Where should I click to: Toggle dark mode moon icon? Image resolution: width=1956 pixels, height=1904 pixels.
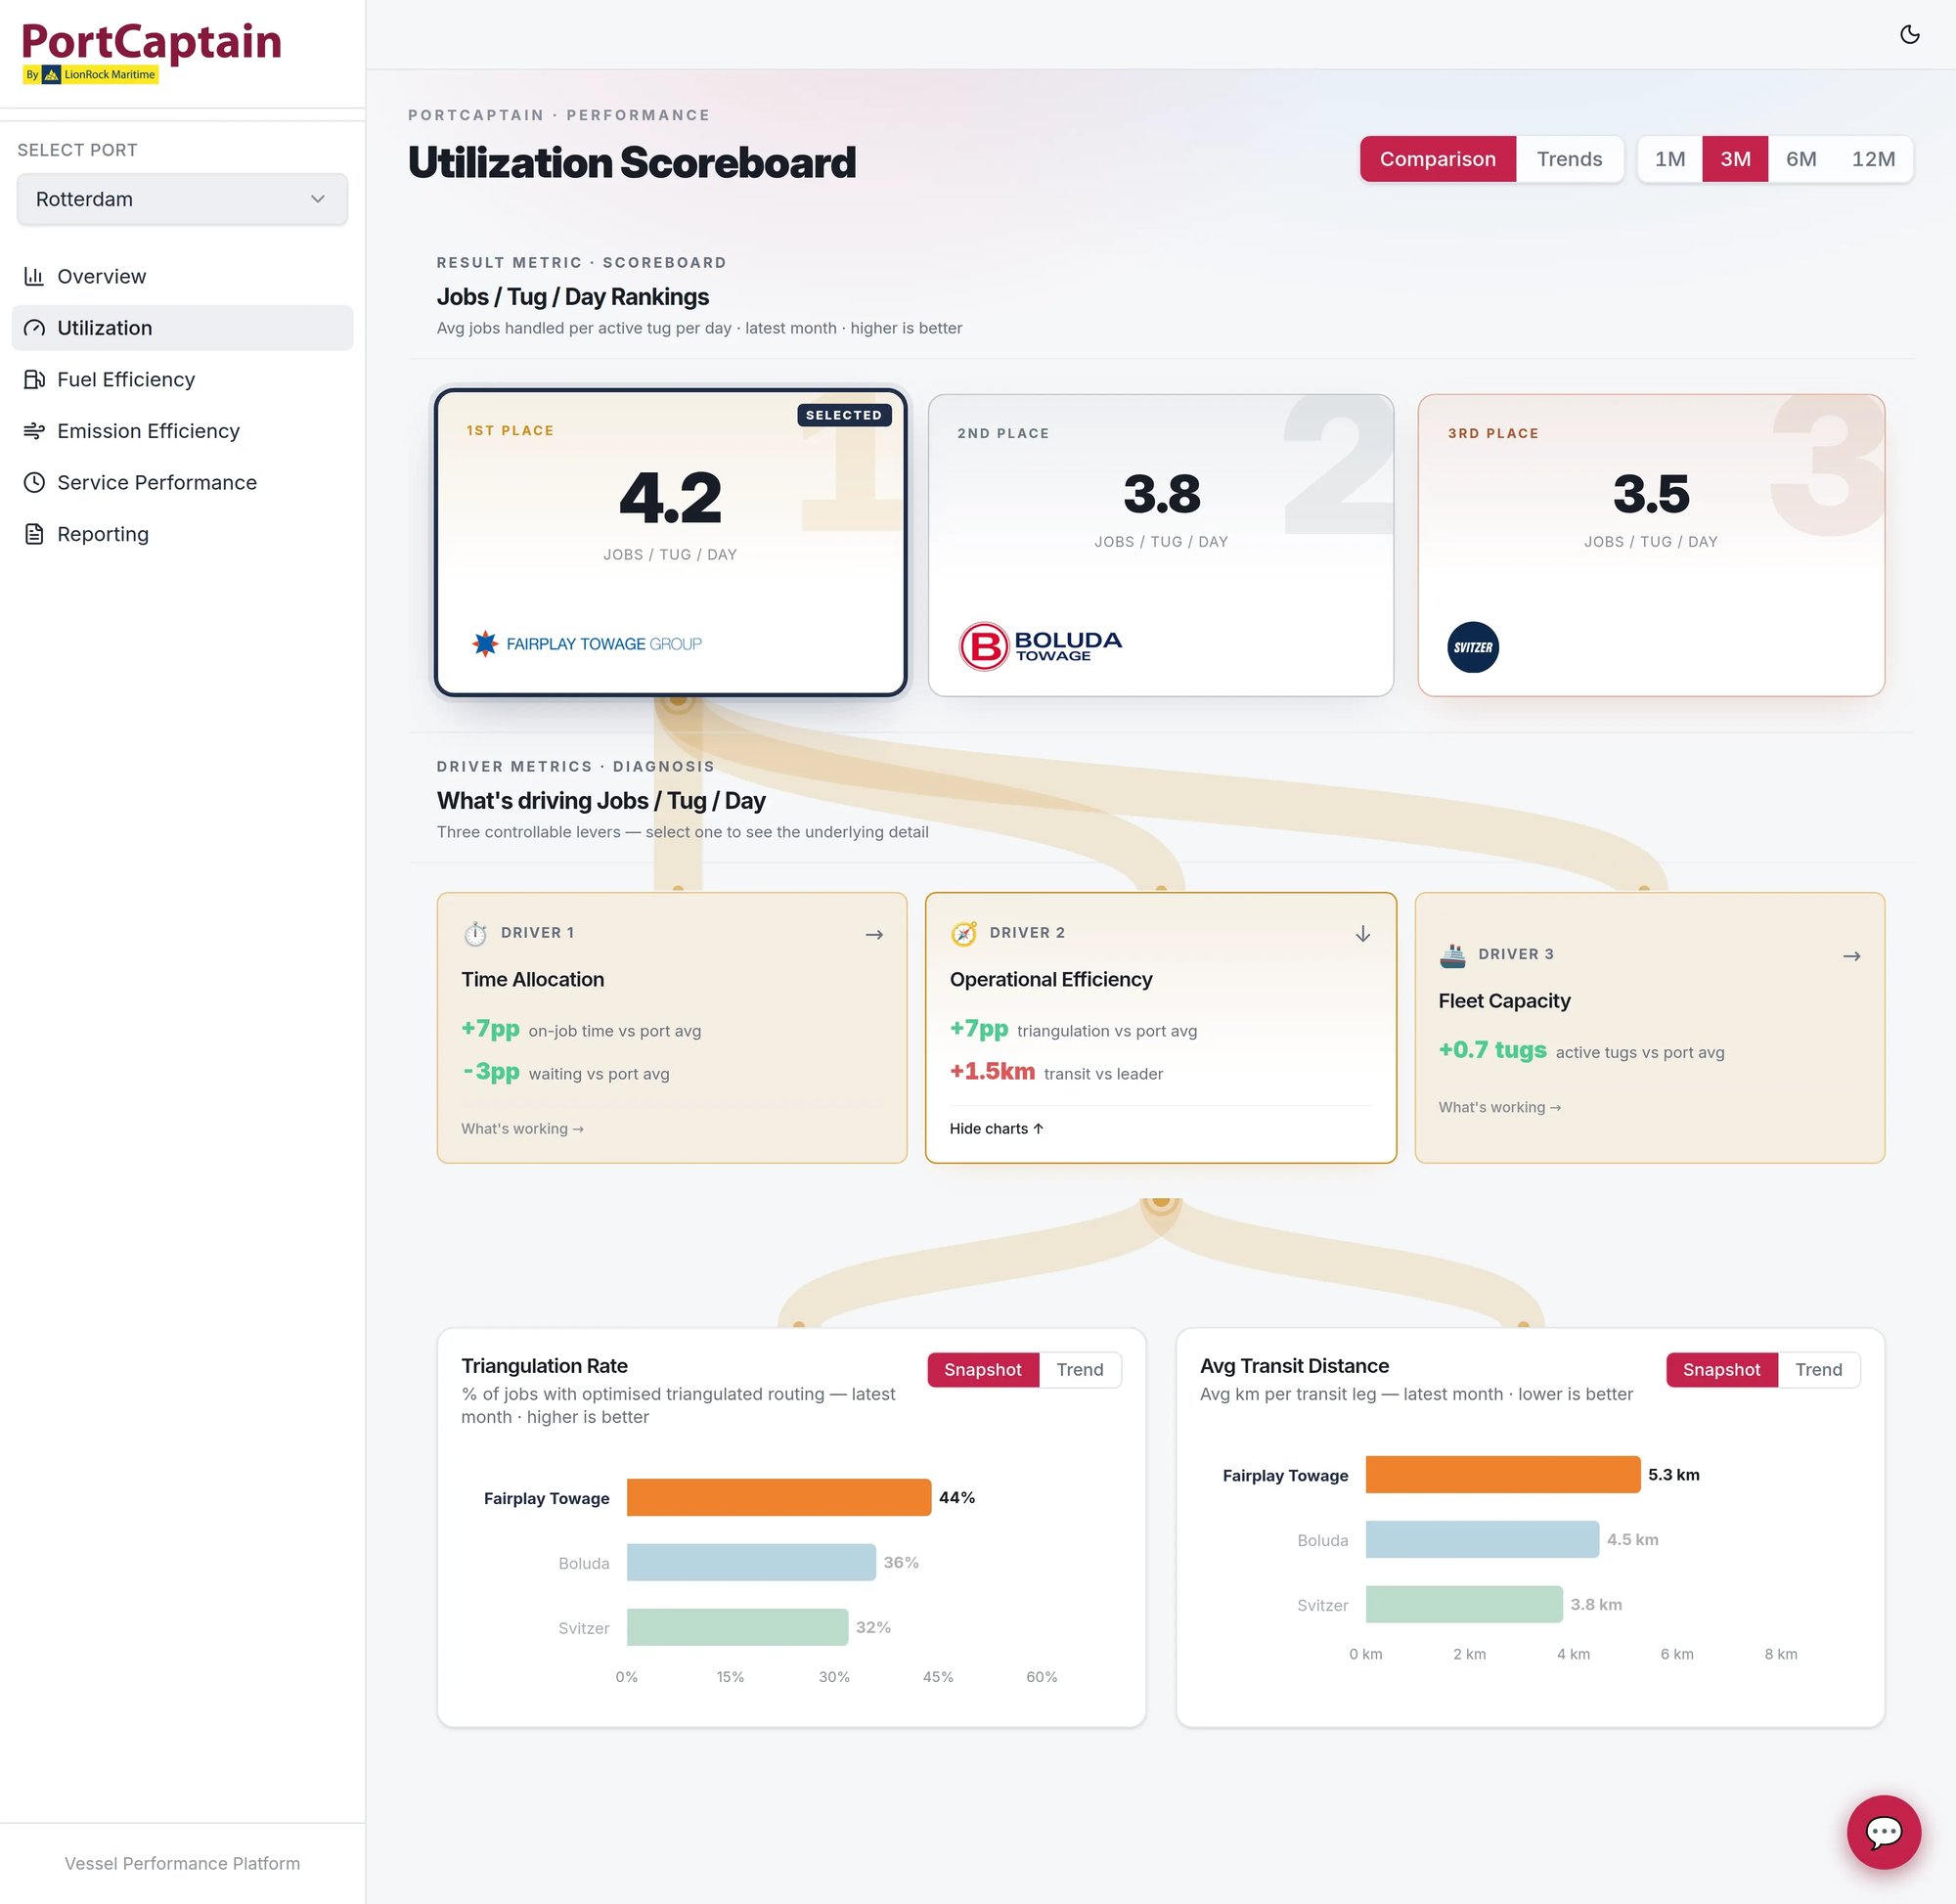click(x=1909, y=35)
